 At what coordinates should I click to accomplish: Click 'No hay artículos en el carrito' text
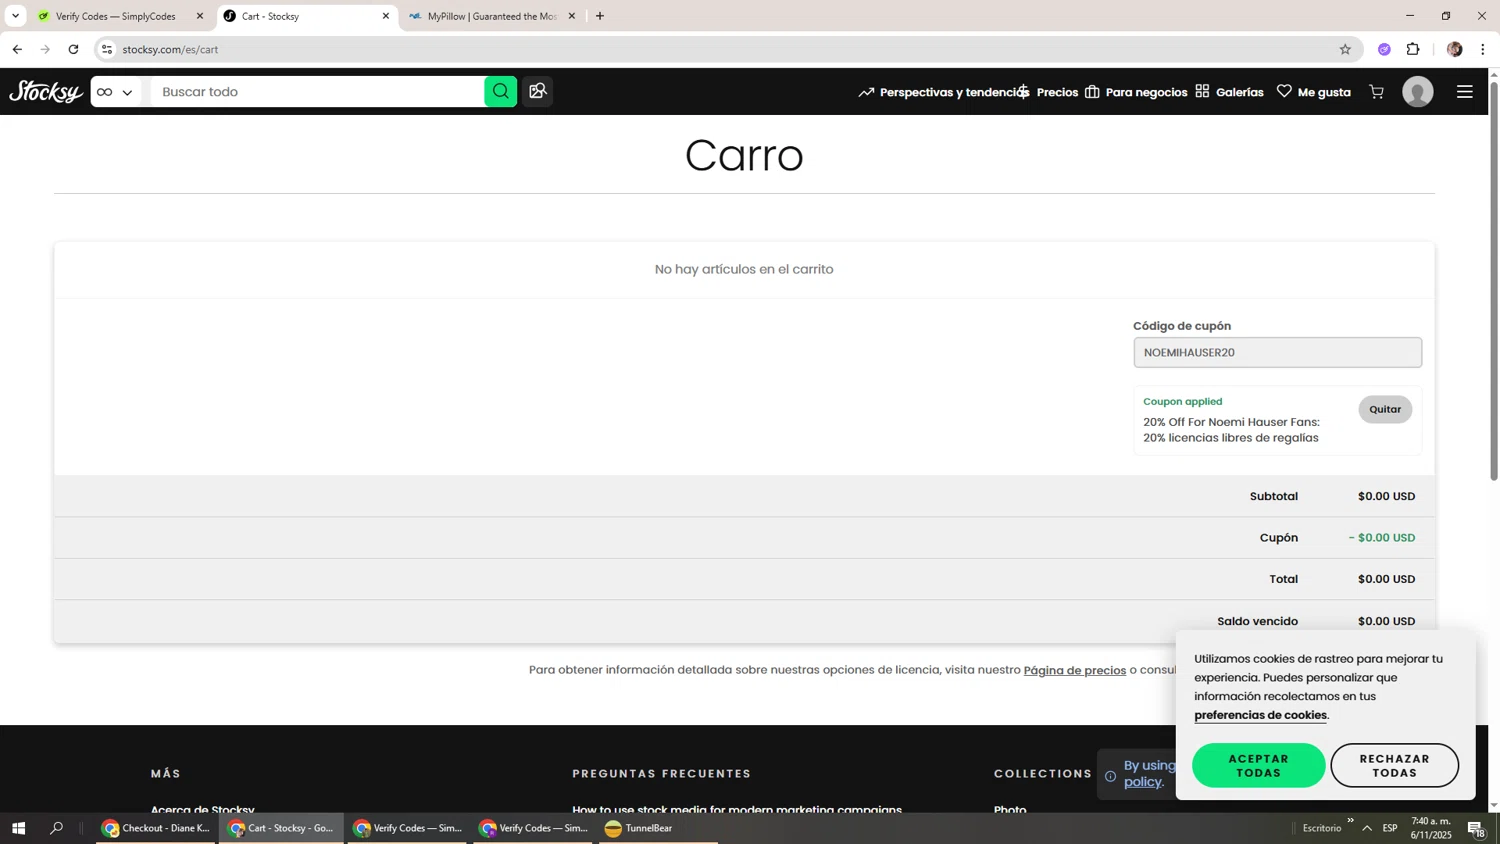coord(744,269)
